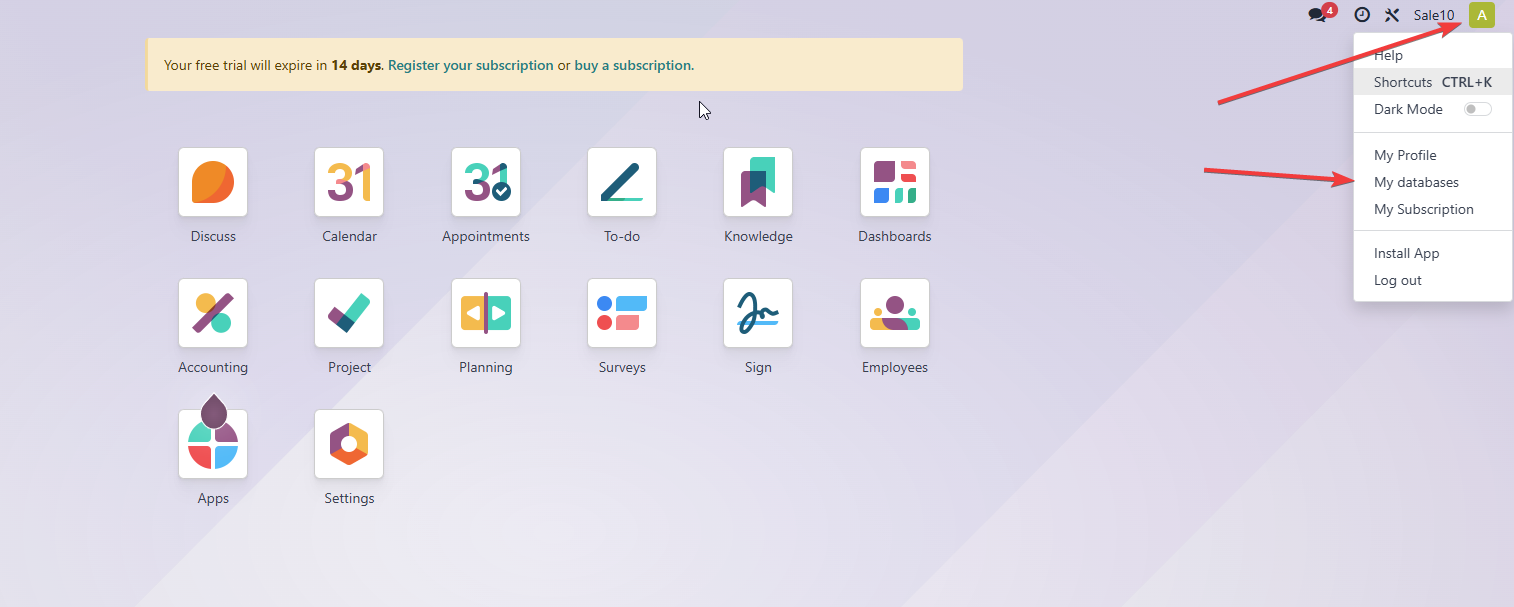This screenshot has height=607, width=1514.
Task: Click the buy a subscription link
Action: [632, 65]
